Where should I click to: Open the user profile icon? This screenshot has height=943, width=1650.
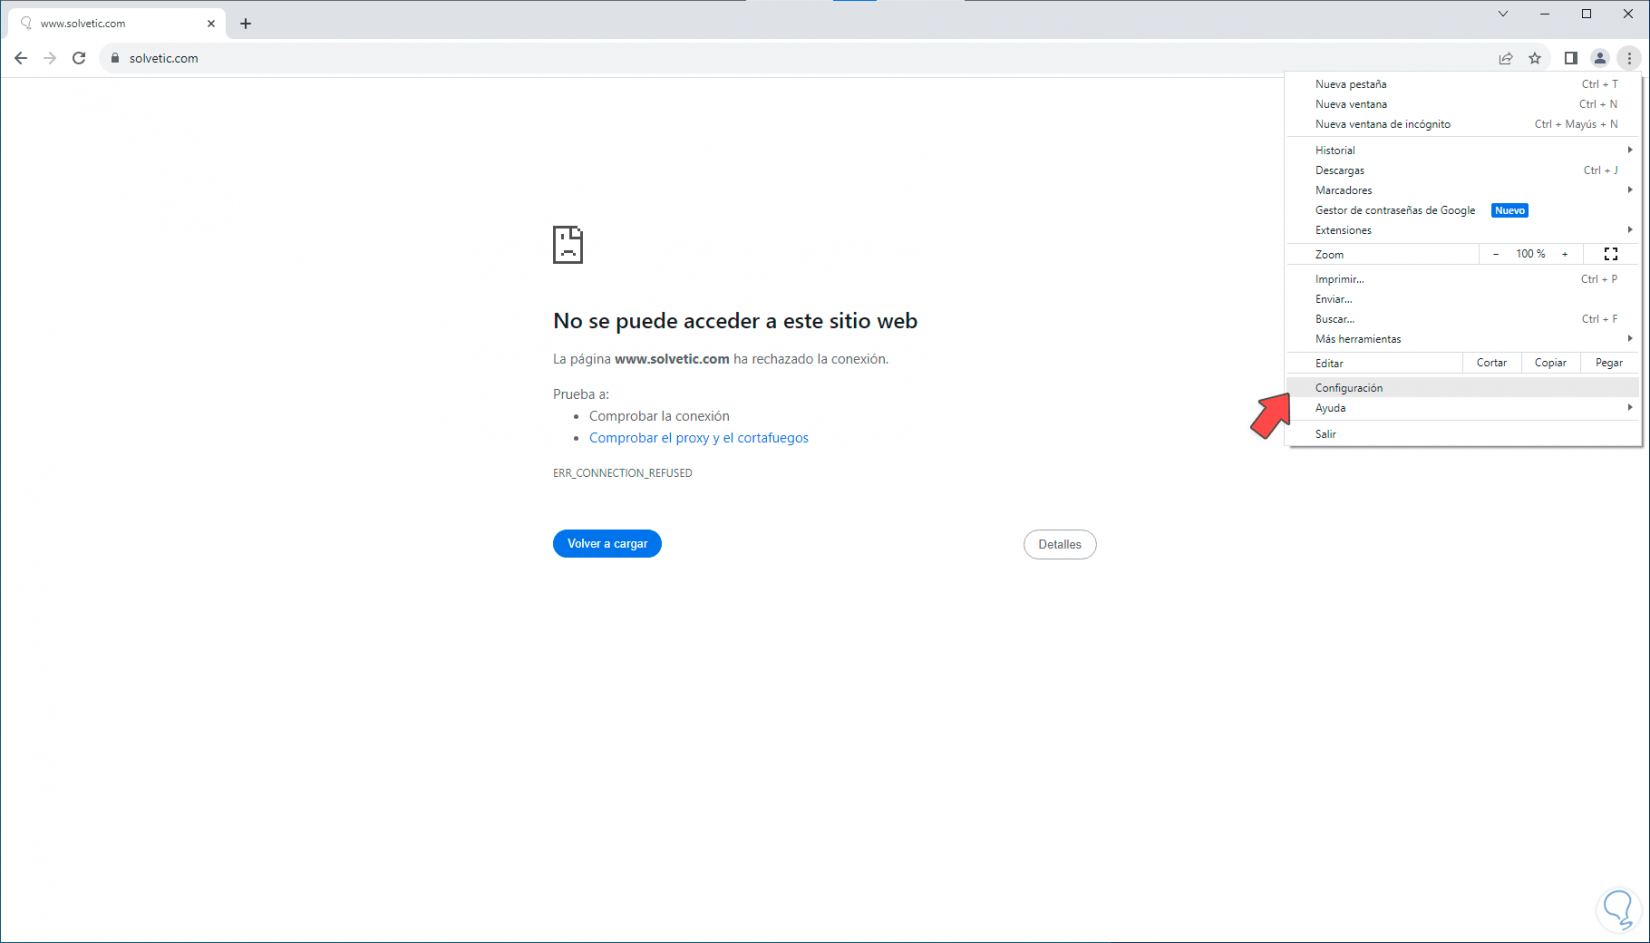1600,58
